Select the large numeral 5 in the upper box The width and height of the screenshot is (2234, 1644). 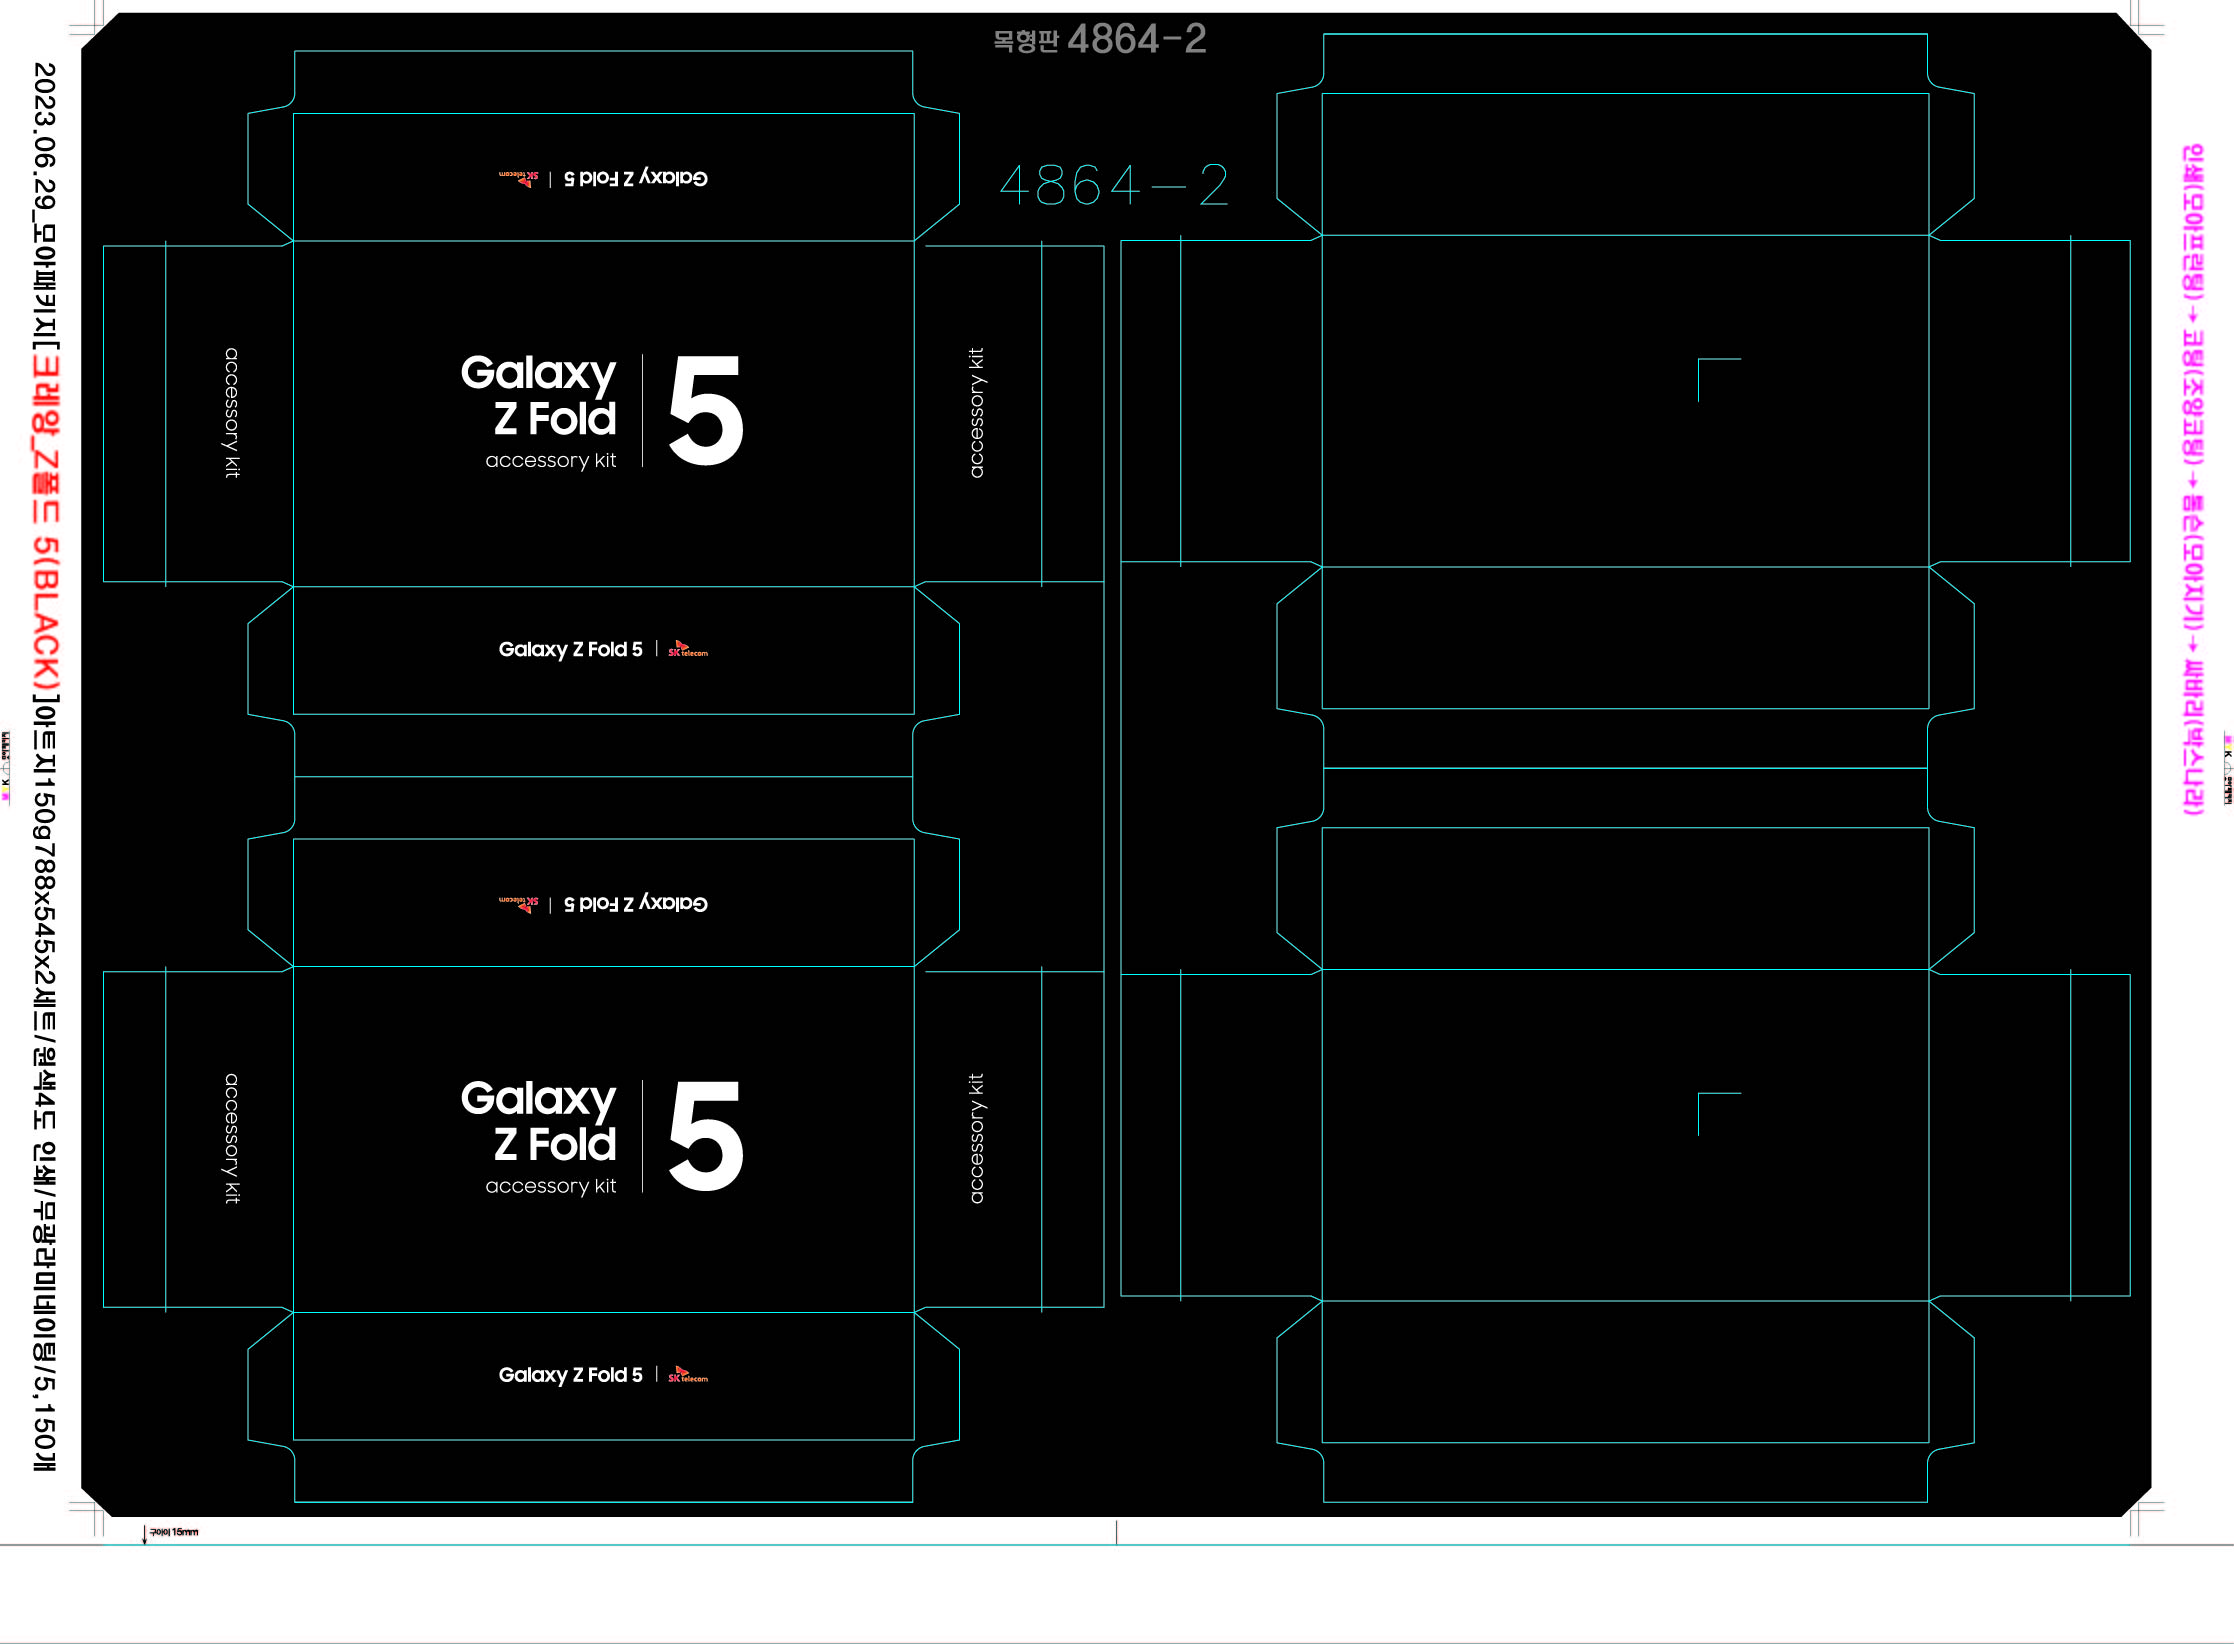point(705,410)
